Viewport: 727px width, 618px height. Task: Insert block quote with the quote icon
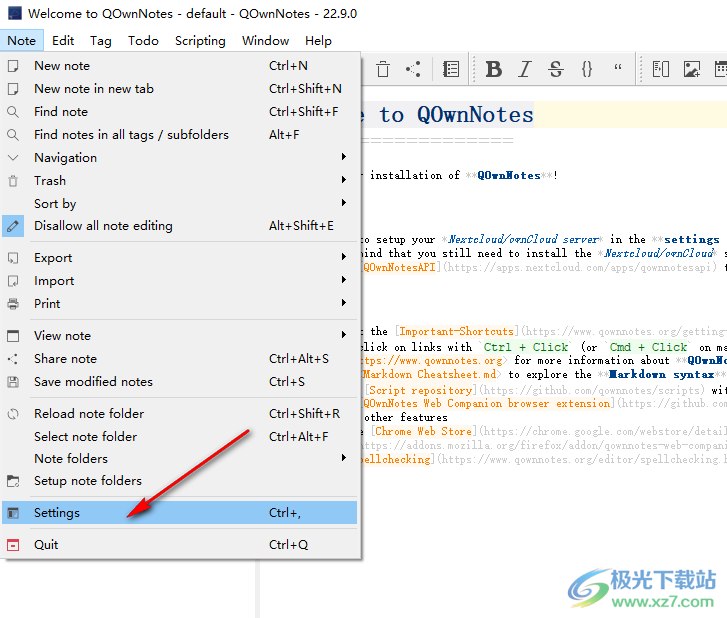(x=618, y=68)
